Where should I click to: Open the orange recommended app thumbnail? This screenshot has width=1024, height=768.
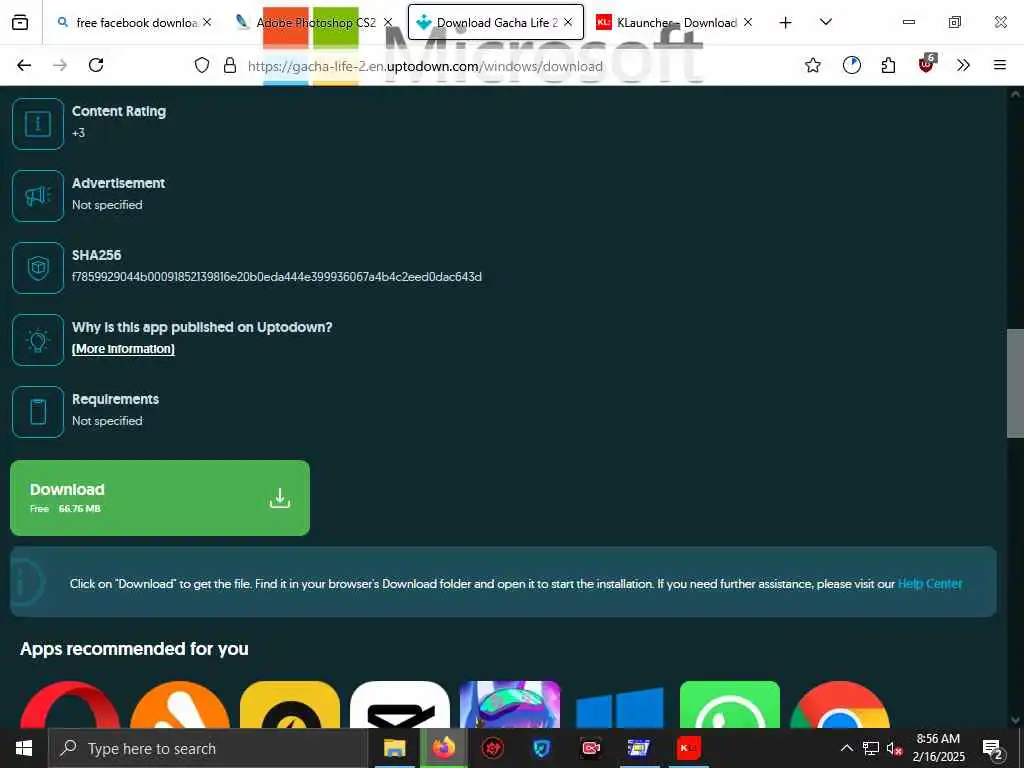pyautogui.click(x=180, y=705)
